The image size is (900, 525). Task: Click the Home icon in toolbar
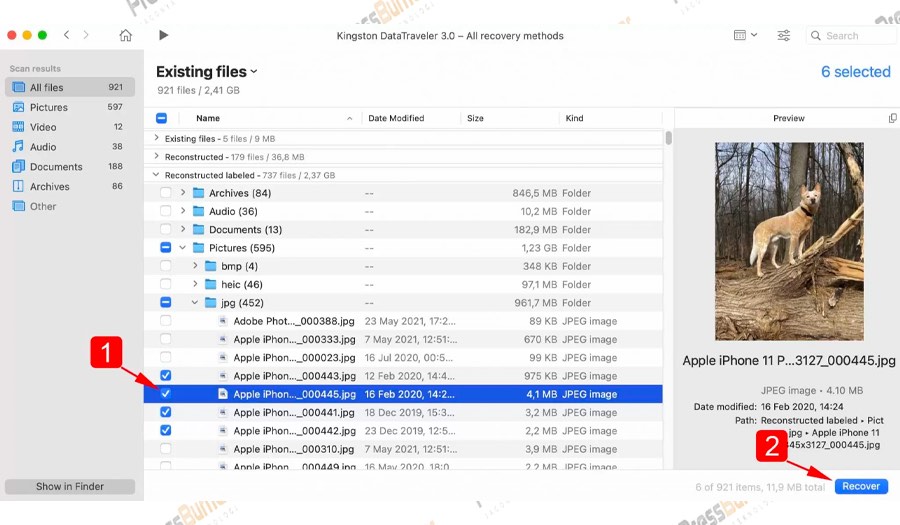click(x=125, y=36)
